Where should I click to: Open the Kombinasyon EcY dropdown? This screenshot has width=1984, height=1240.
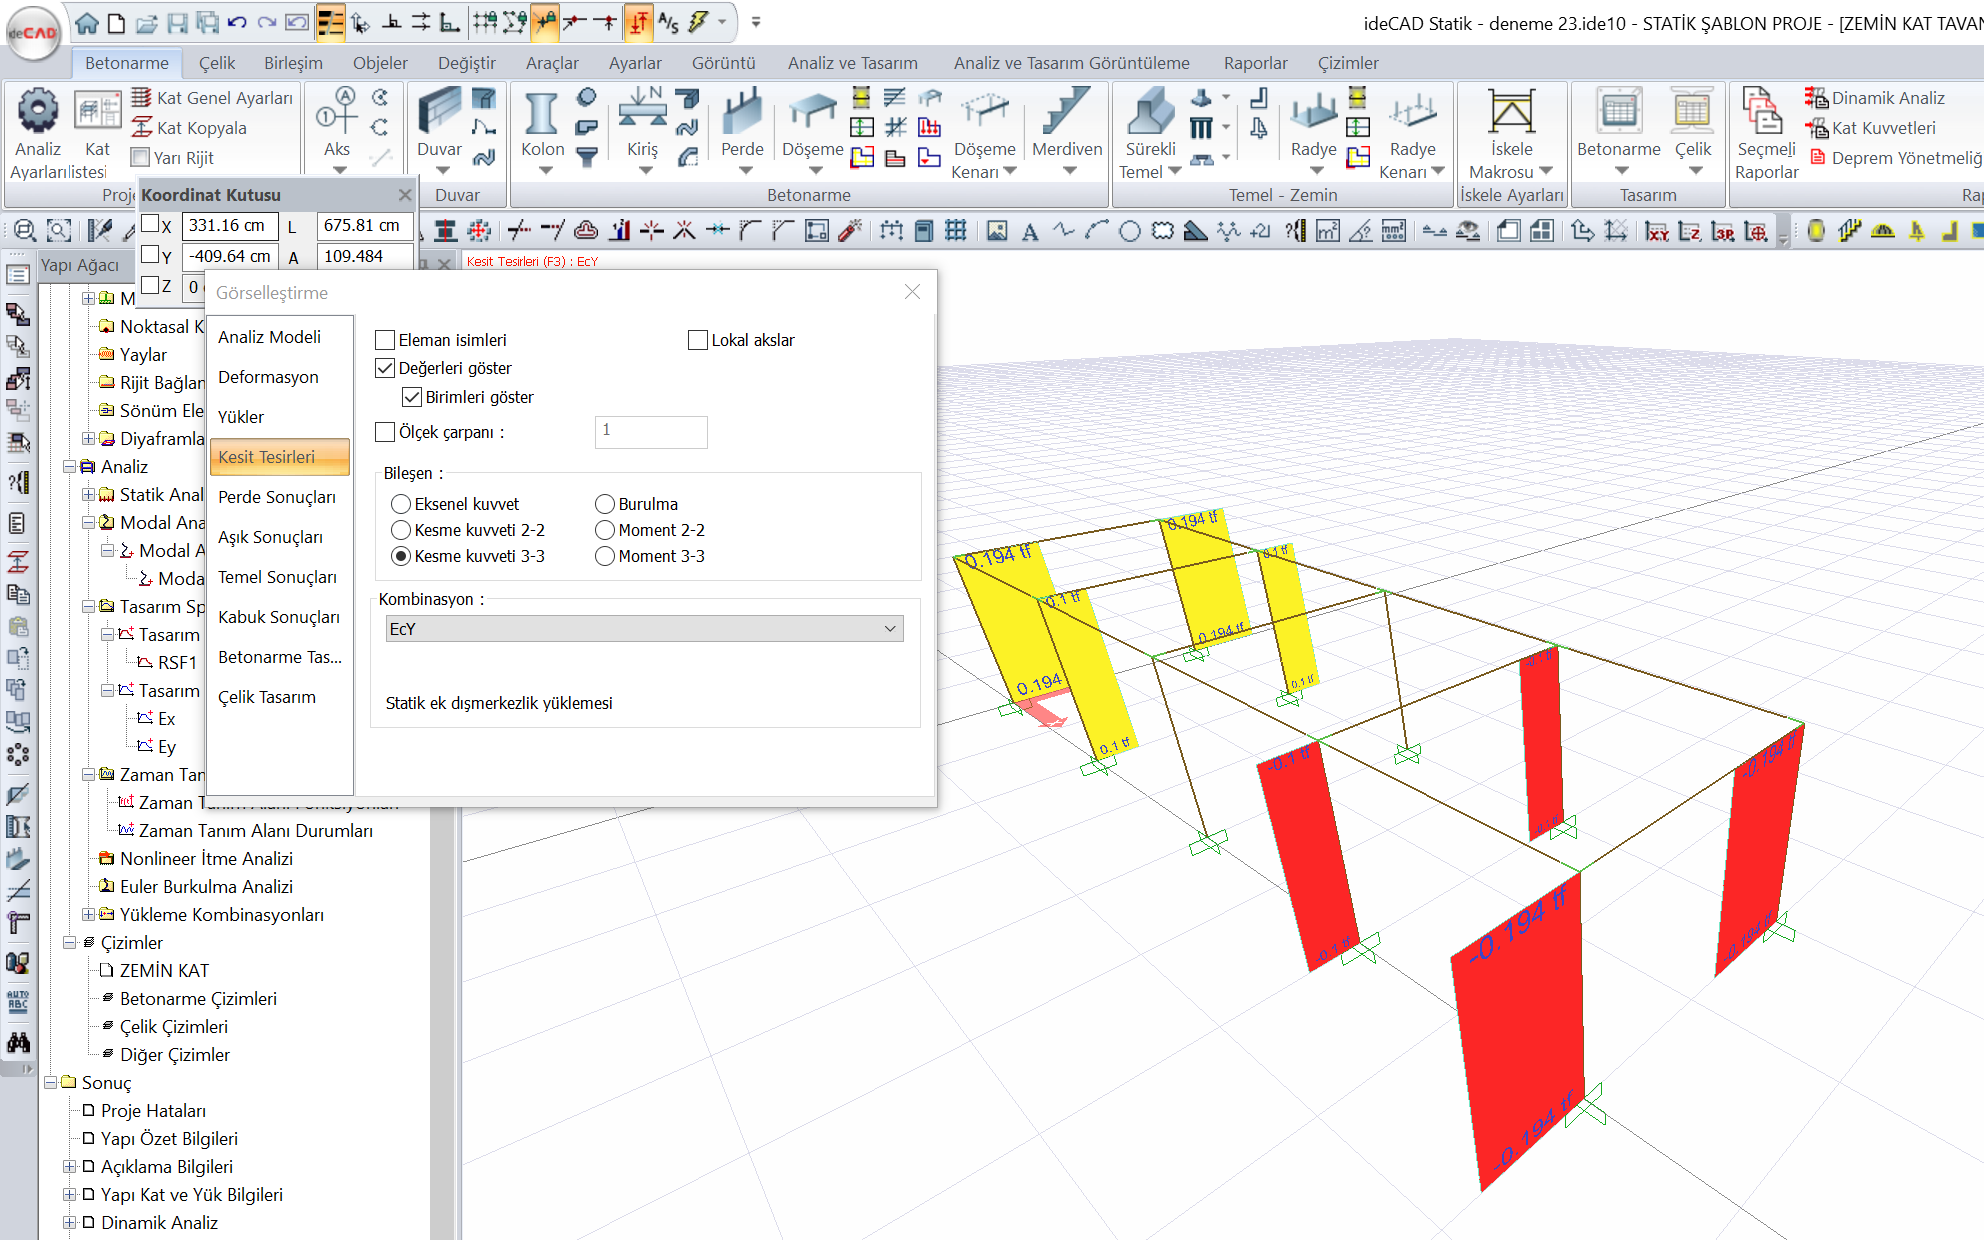click(x=644, y=629)
